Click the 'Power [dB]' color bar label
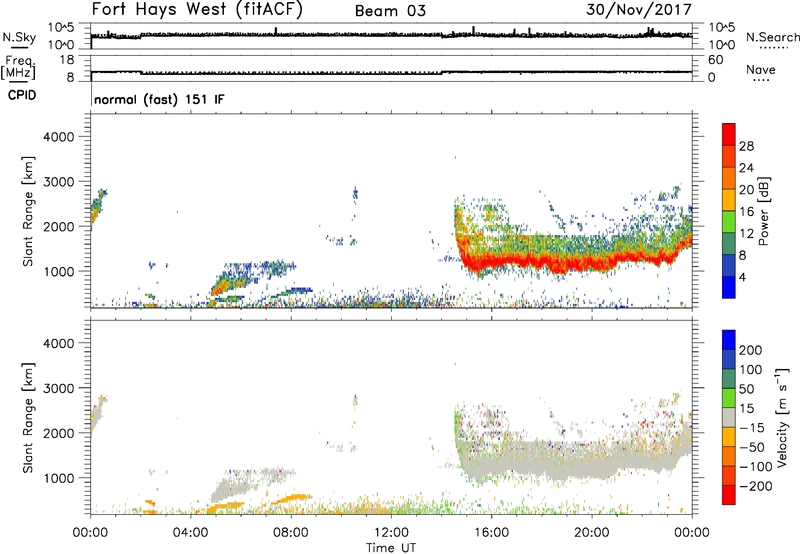Image resolution: width=800 pixels, height=554 pixels. (x=763, y=211)
